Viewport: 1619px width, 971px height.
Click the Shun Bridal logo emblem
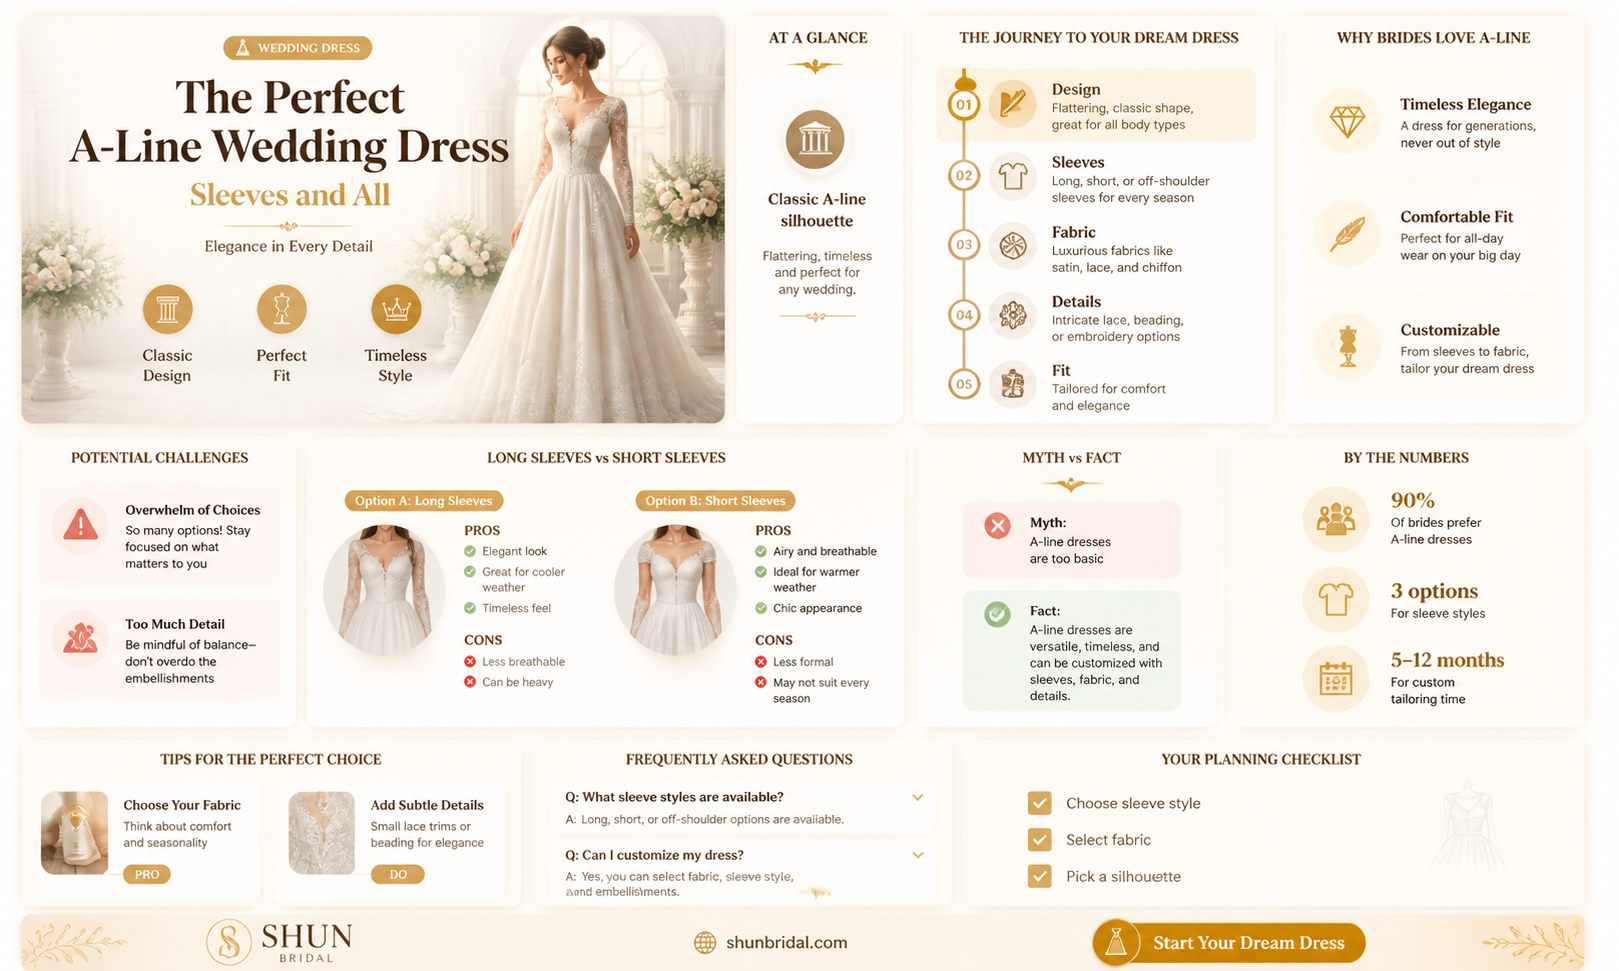[x=228, y=942]
